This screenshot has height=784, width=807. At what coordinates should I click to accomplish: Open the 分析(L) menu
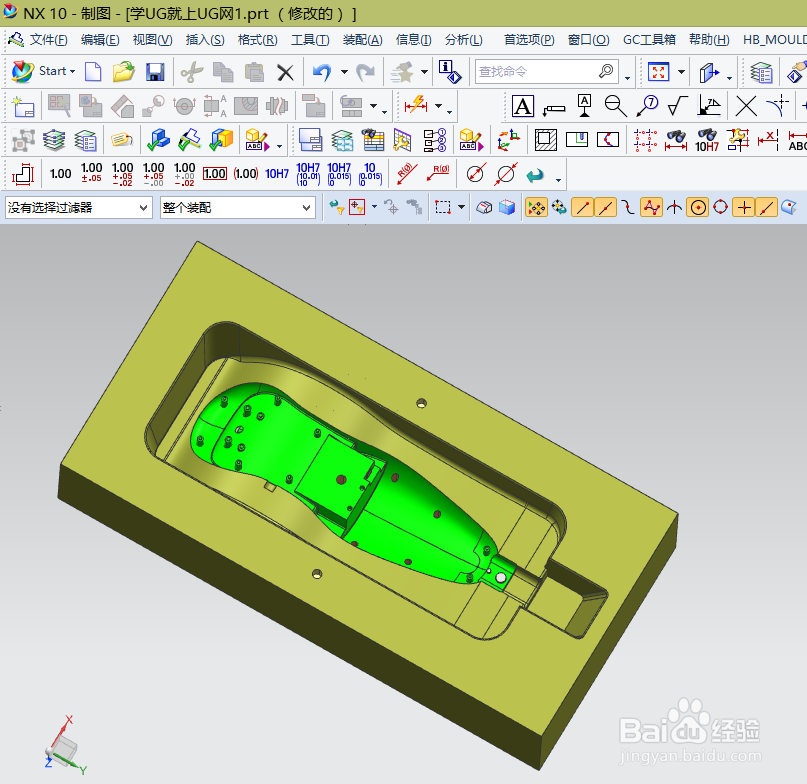click(464, 40)
